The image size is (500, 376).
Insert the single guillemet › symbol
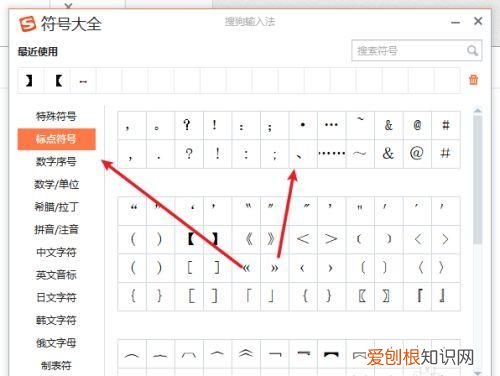point(331,268)
